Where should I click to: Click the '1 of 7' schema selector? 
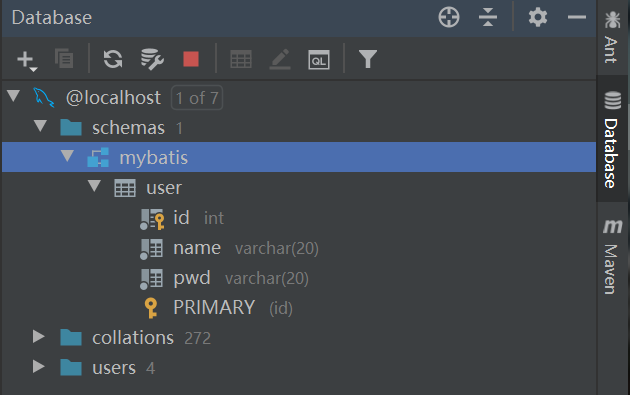click(197, 98)
